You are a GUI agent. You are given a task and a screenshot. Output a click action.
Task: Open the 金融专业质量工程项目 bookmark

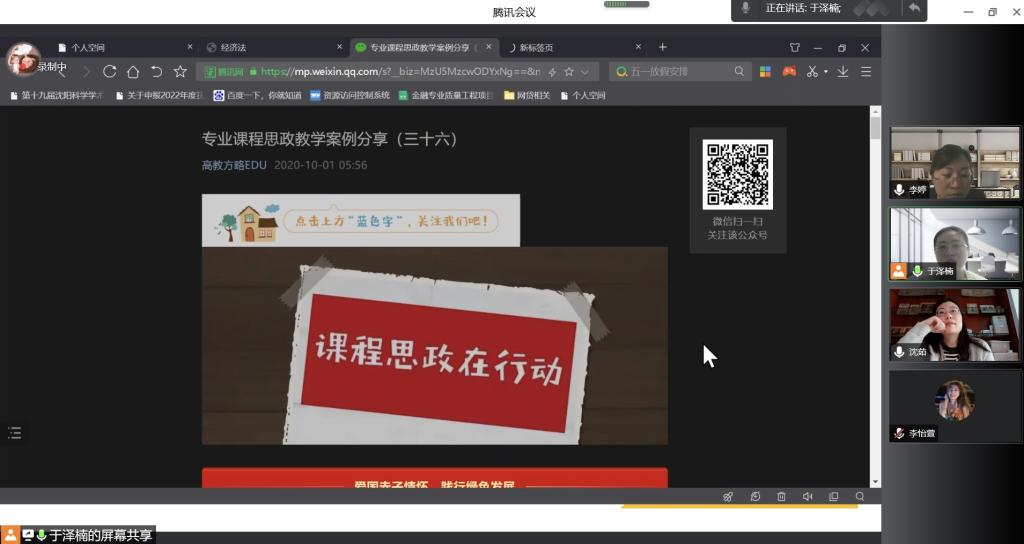coord(446,95)
